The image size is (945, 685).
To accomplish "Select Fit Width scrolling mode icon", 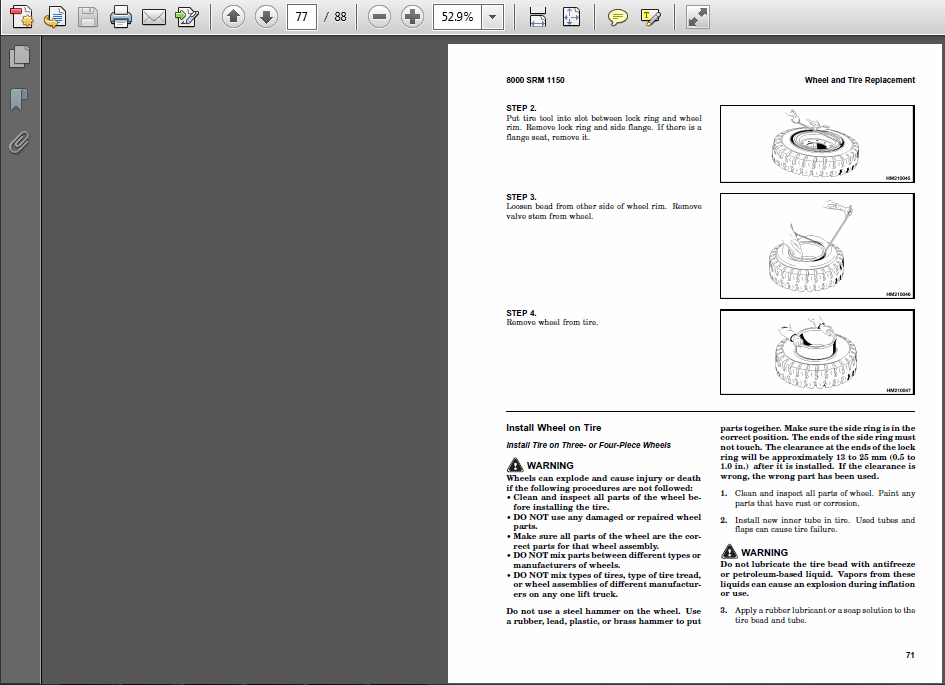I will pos(538,17).
